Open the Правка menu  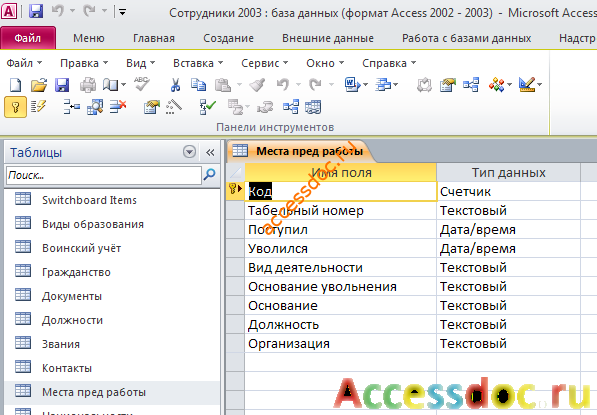coord(84,63)
